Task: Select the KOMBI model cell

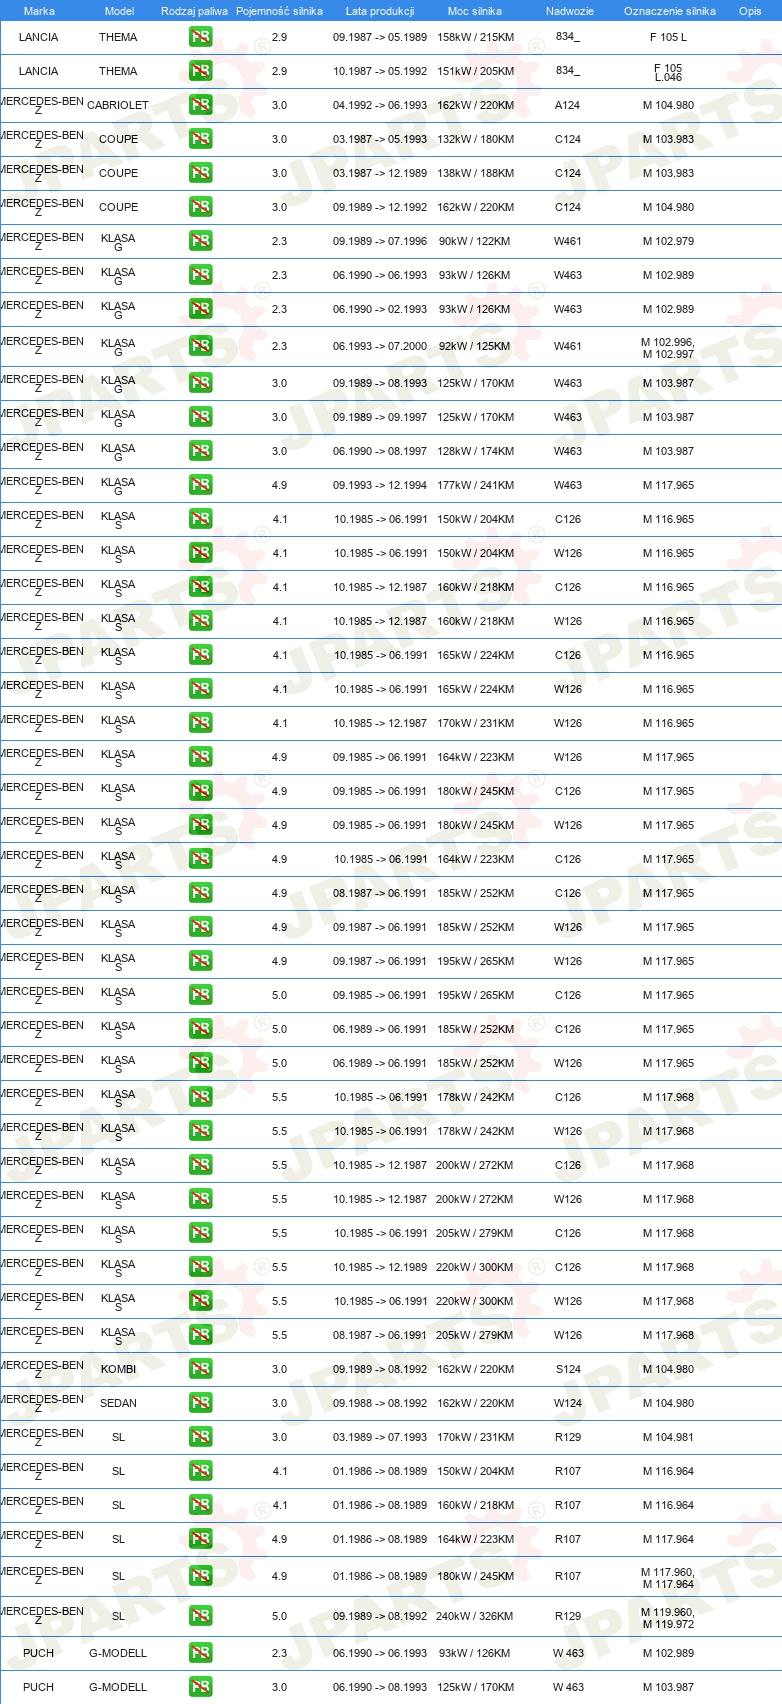Action: tap(118, 1369)
